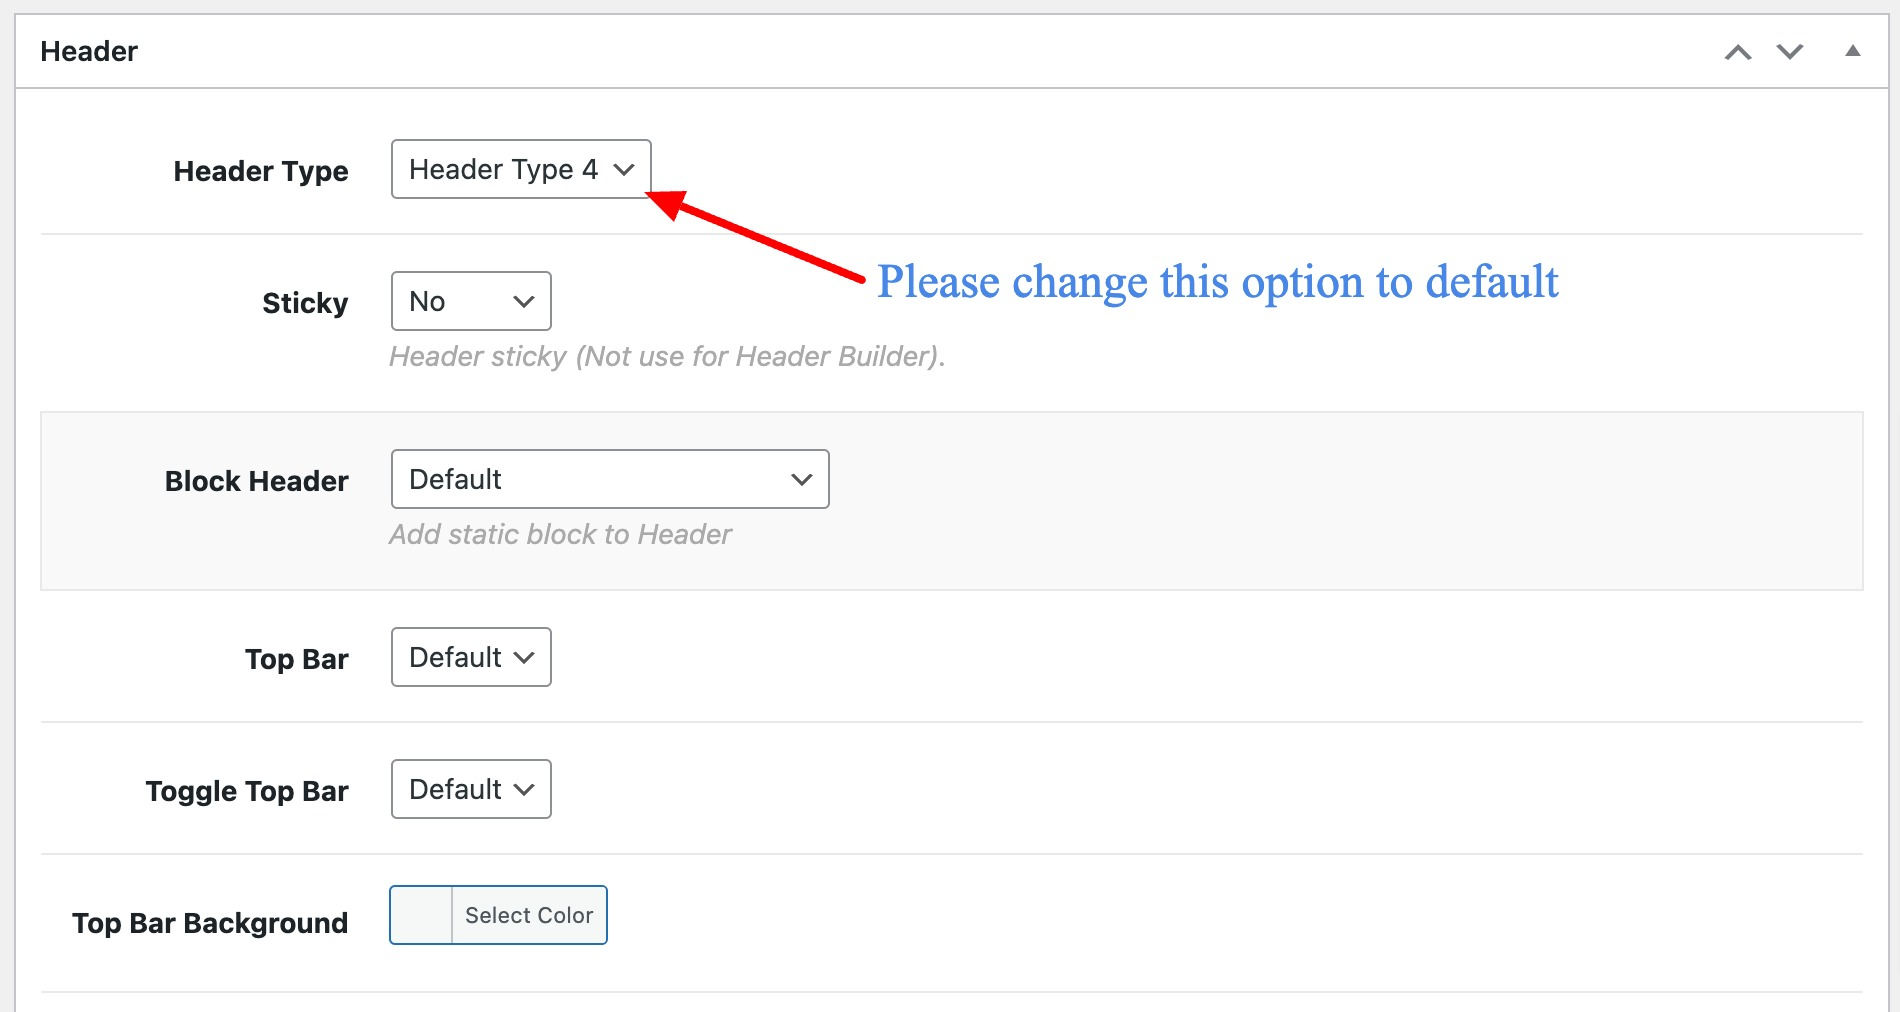The image size is (1900, 1012).
Task: Click the Block Header label
Action: tap(256, 482)
